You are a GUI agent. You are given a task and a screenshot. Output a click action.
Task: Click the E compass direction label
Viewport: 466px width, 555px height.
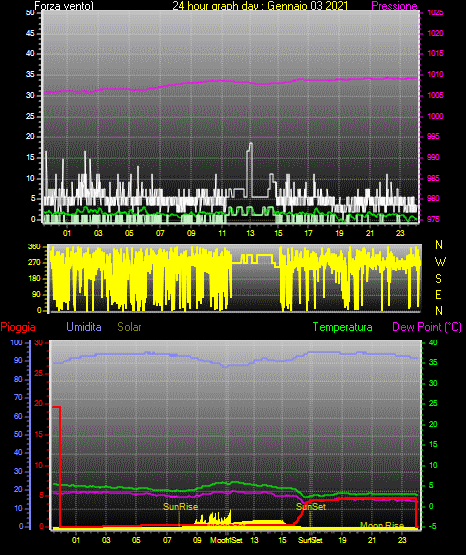click(438, 294)
